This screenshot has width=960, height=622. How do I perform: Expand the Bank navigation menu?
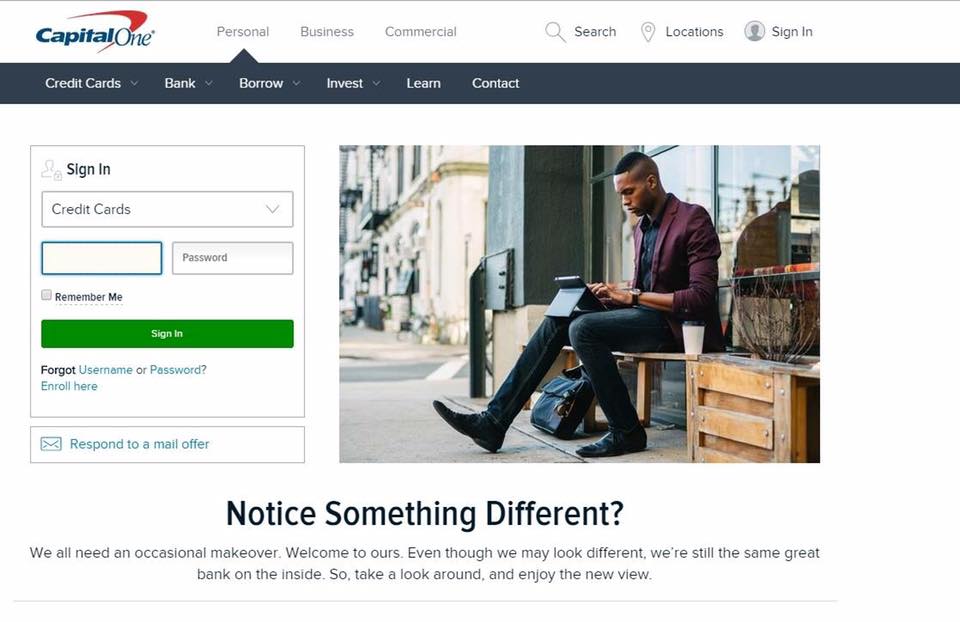click(x=188, y=83)
